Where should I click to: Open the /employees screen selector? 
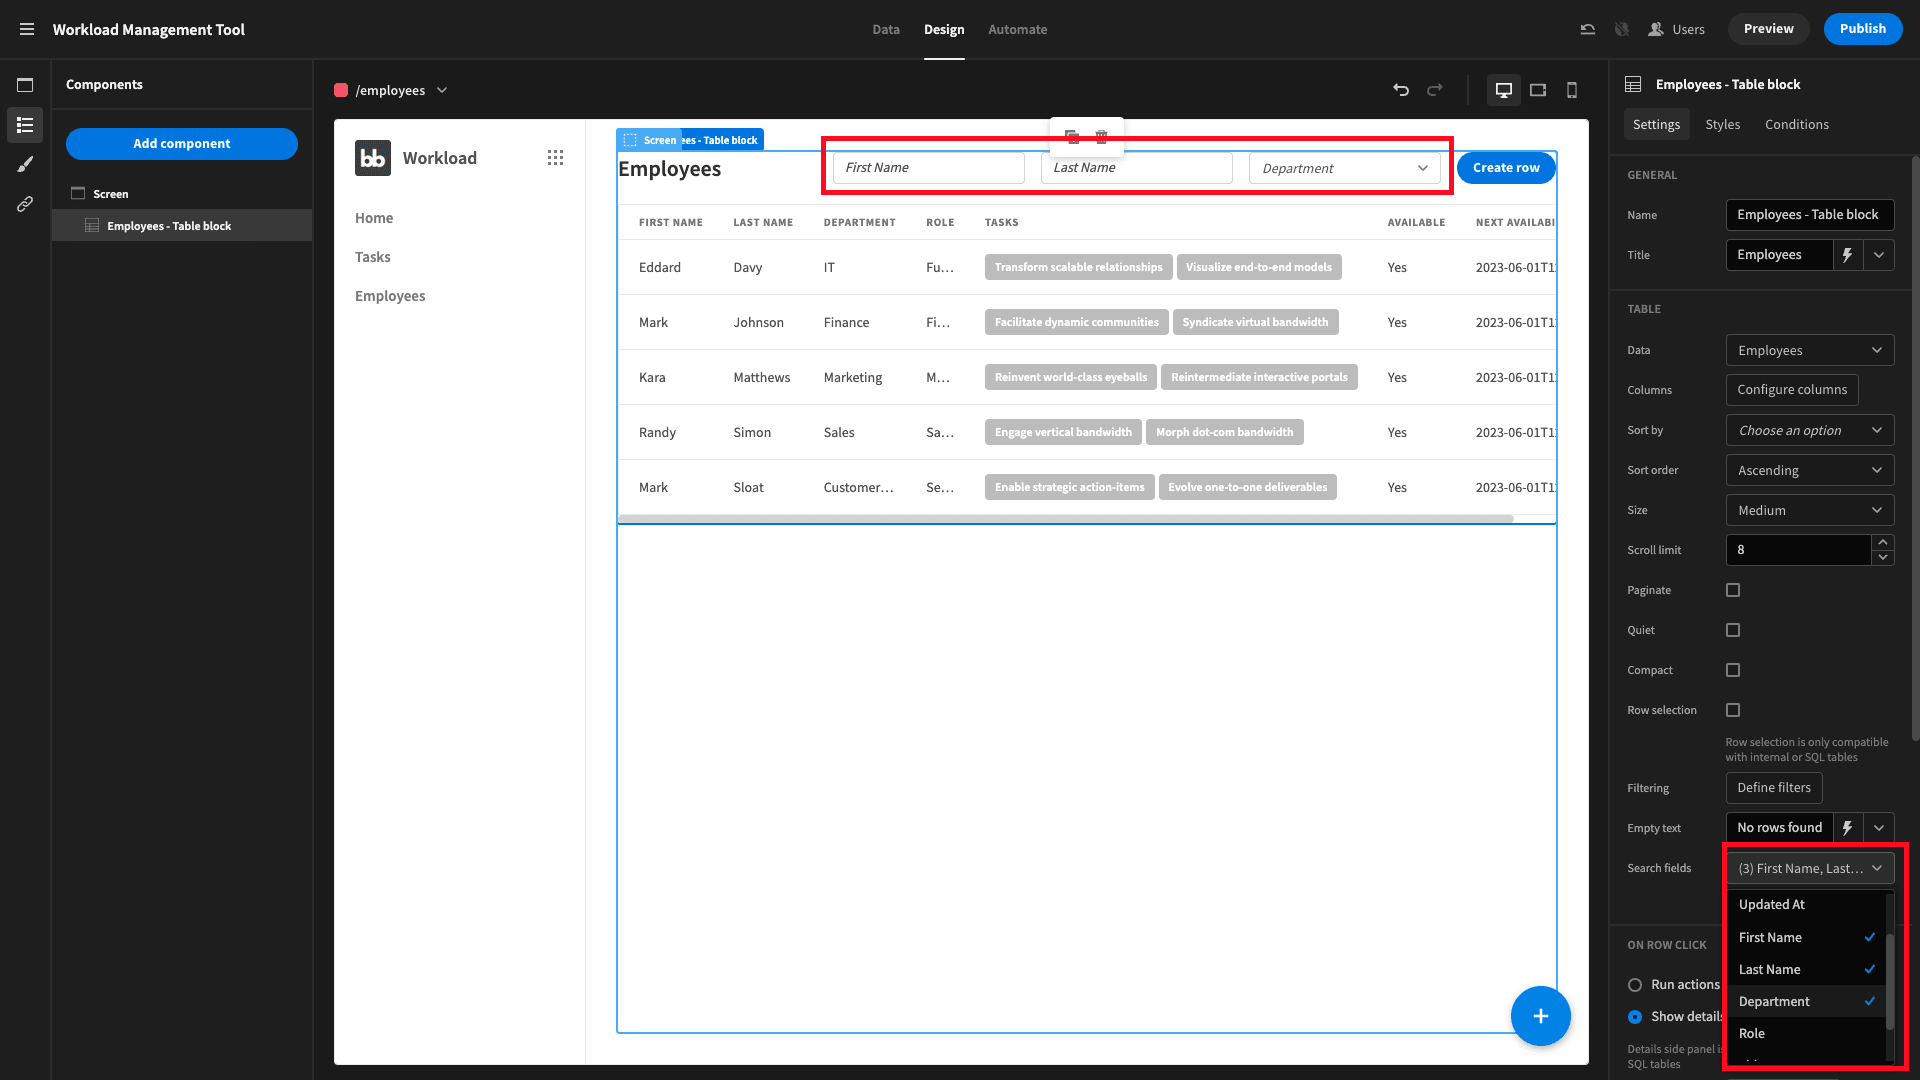(391, 90)
